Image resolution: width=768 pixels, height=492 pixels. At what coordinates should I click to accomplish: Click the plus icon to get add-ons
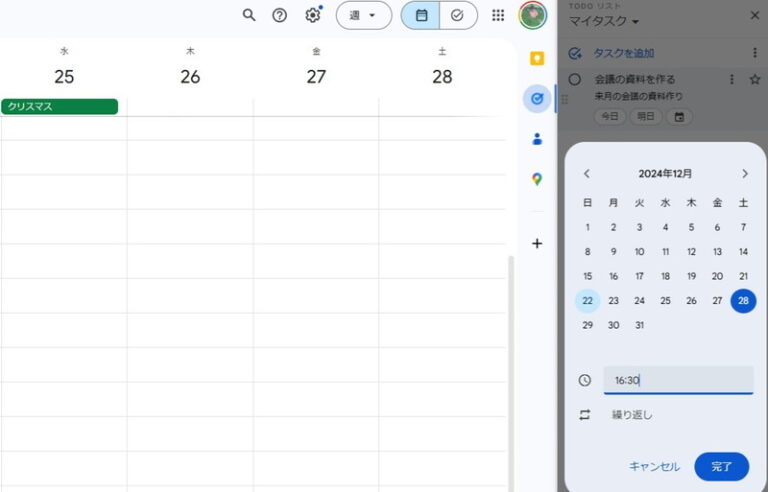pyautogui.click(x=537, y=243)
